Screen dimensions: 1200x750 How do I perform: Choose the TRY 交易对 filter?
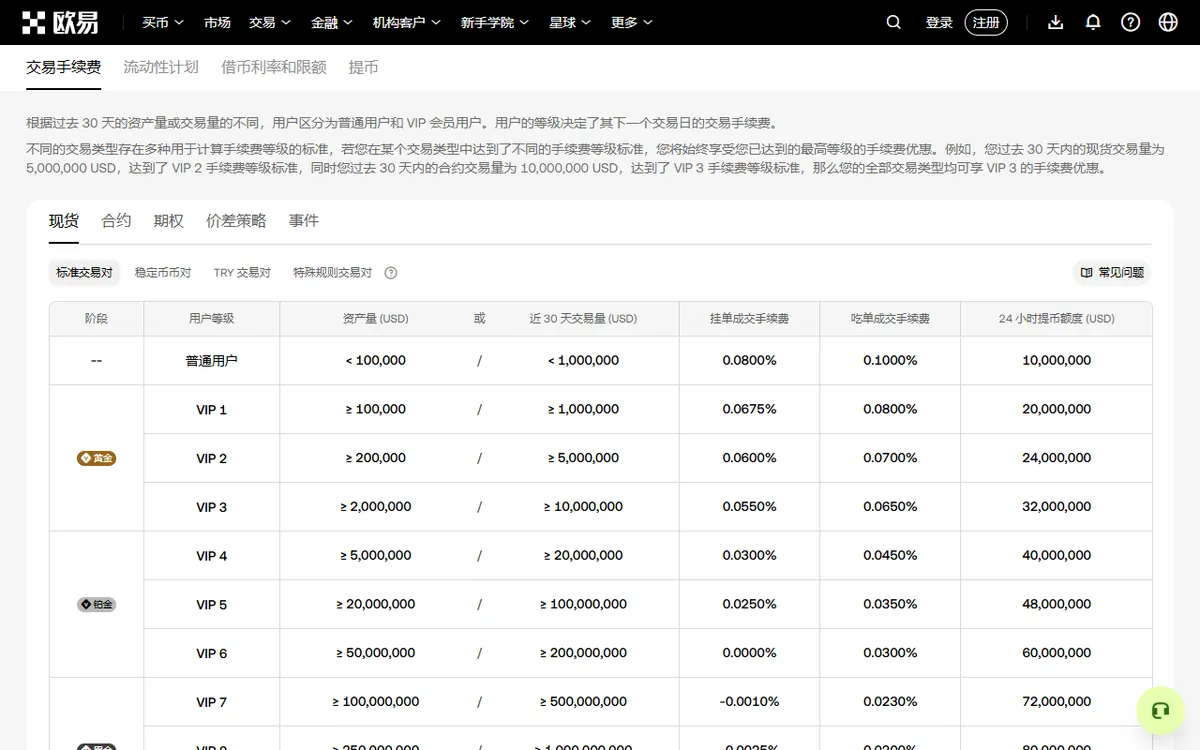242,273
